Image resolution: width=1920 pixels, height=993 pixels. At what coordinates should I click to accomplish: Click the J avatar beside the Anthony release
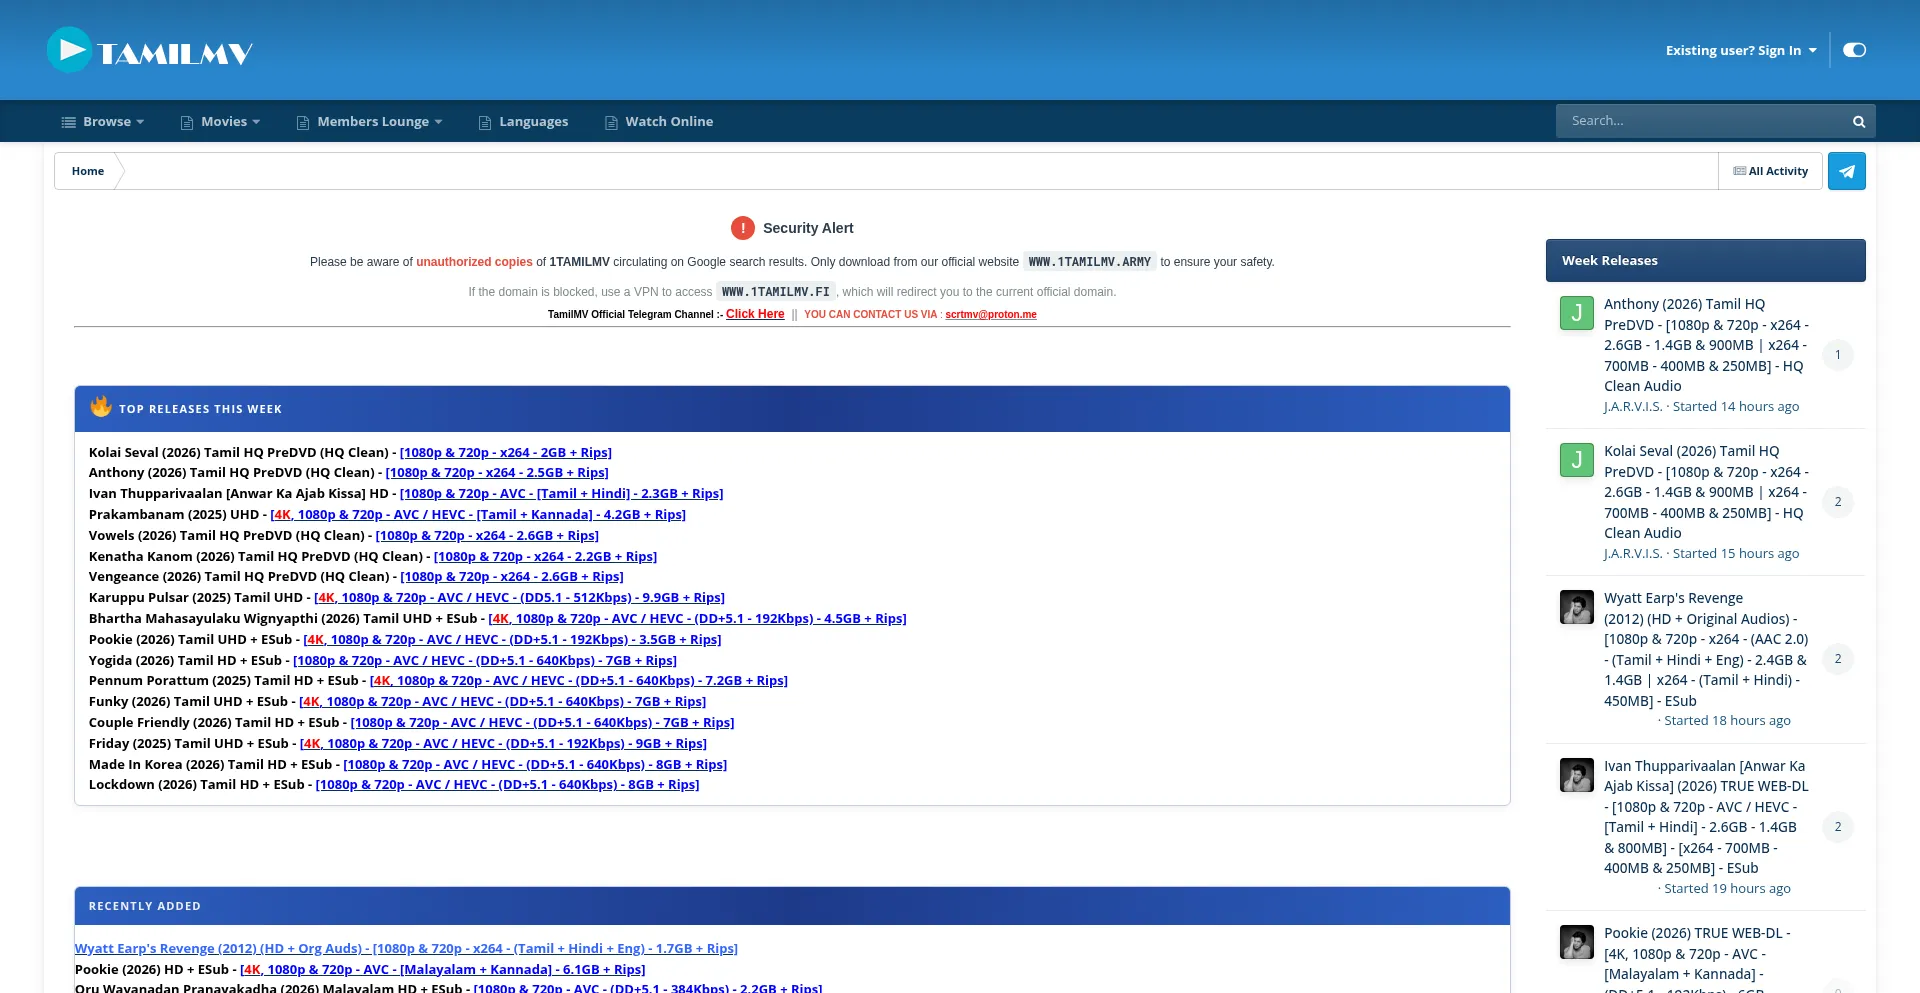point(1577,313)
